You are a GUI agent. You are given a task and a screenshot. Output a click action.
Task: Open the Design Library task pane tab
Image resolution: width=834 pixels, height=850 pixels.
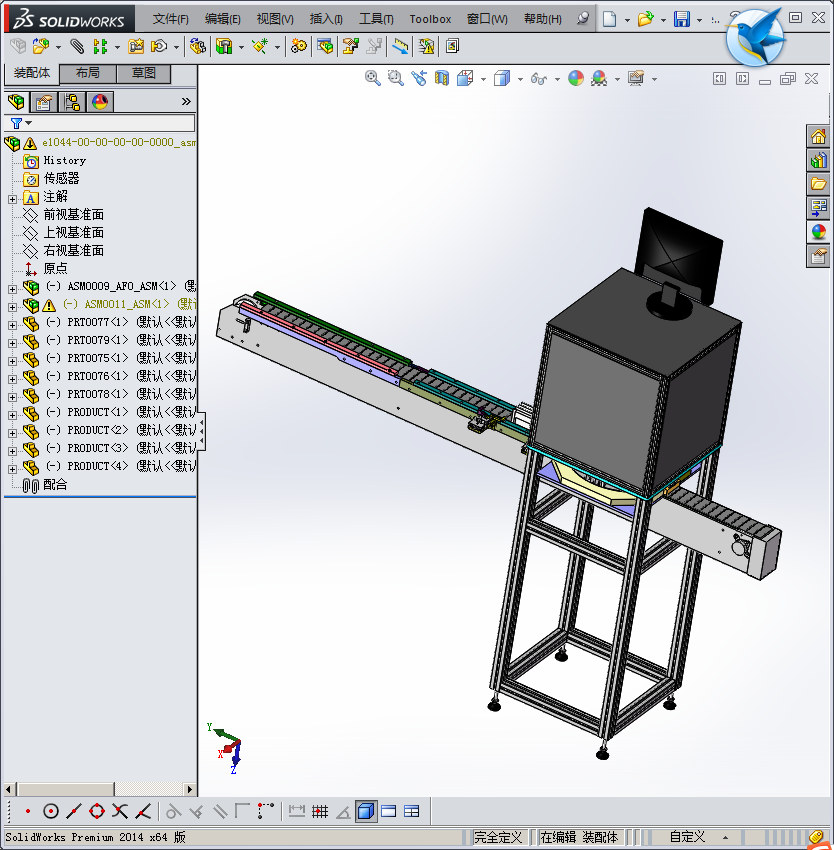point(818,160)
